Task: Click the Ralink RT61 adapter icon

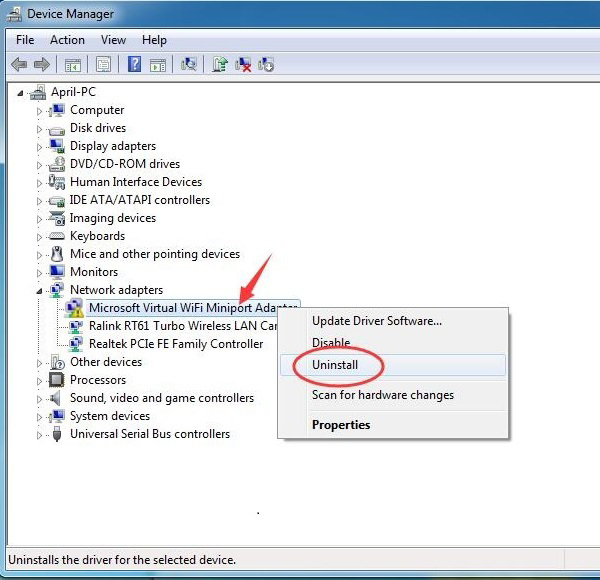Action: click(76, 326)
